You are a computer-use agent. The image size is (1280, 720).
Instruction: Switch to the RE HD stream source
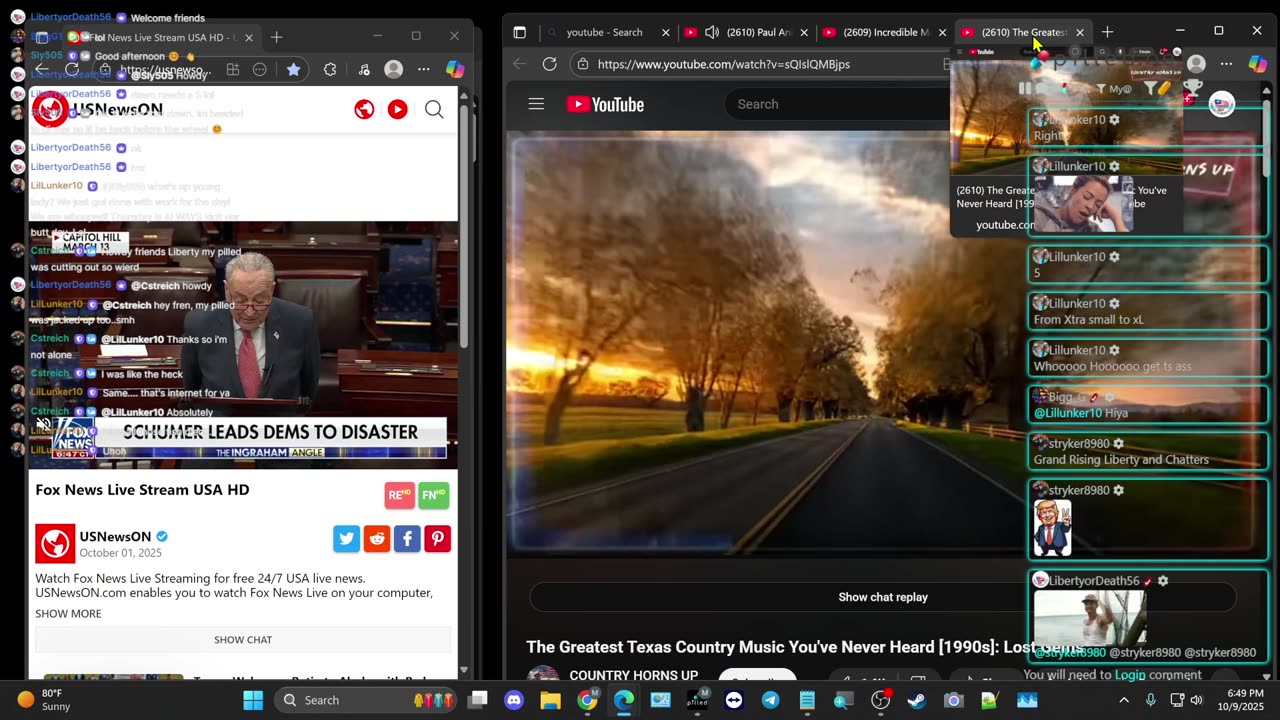399,495
